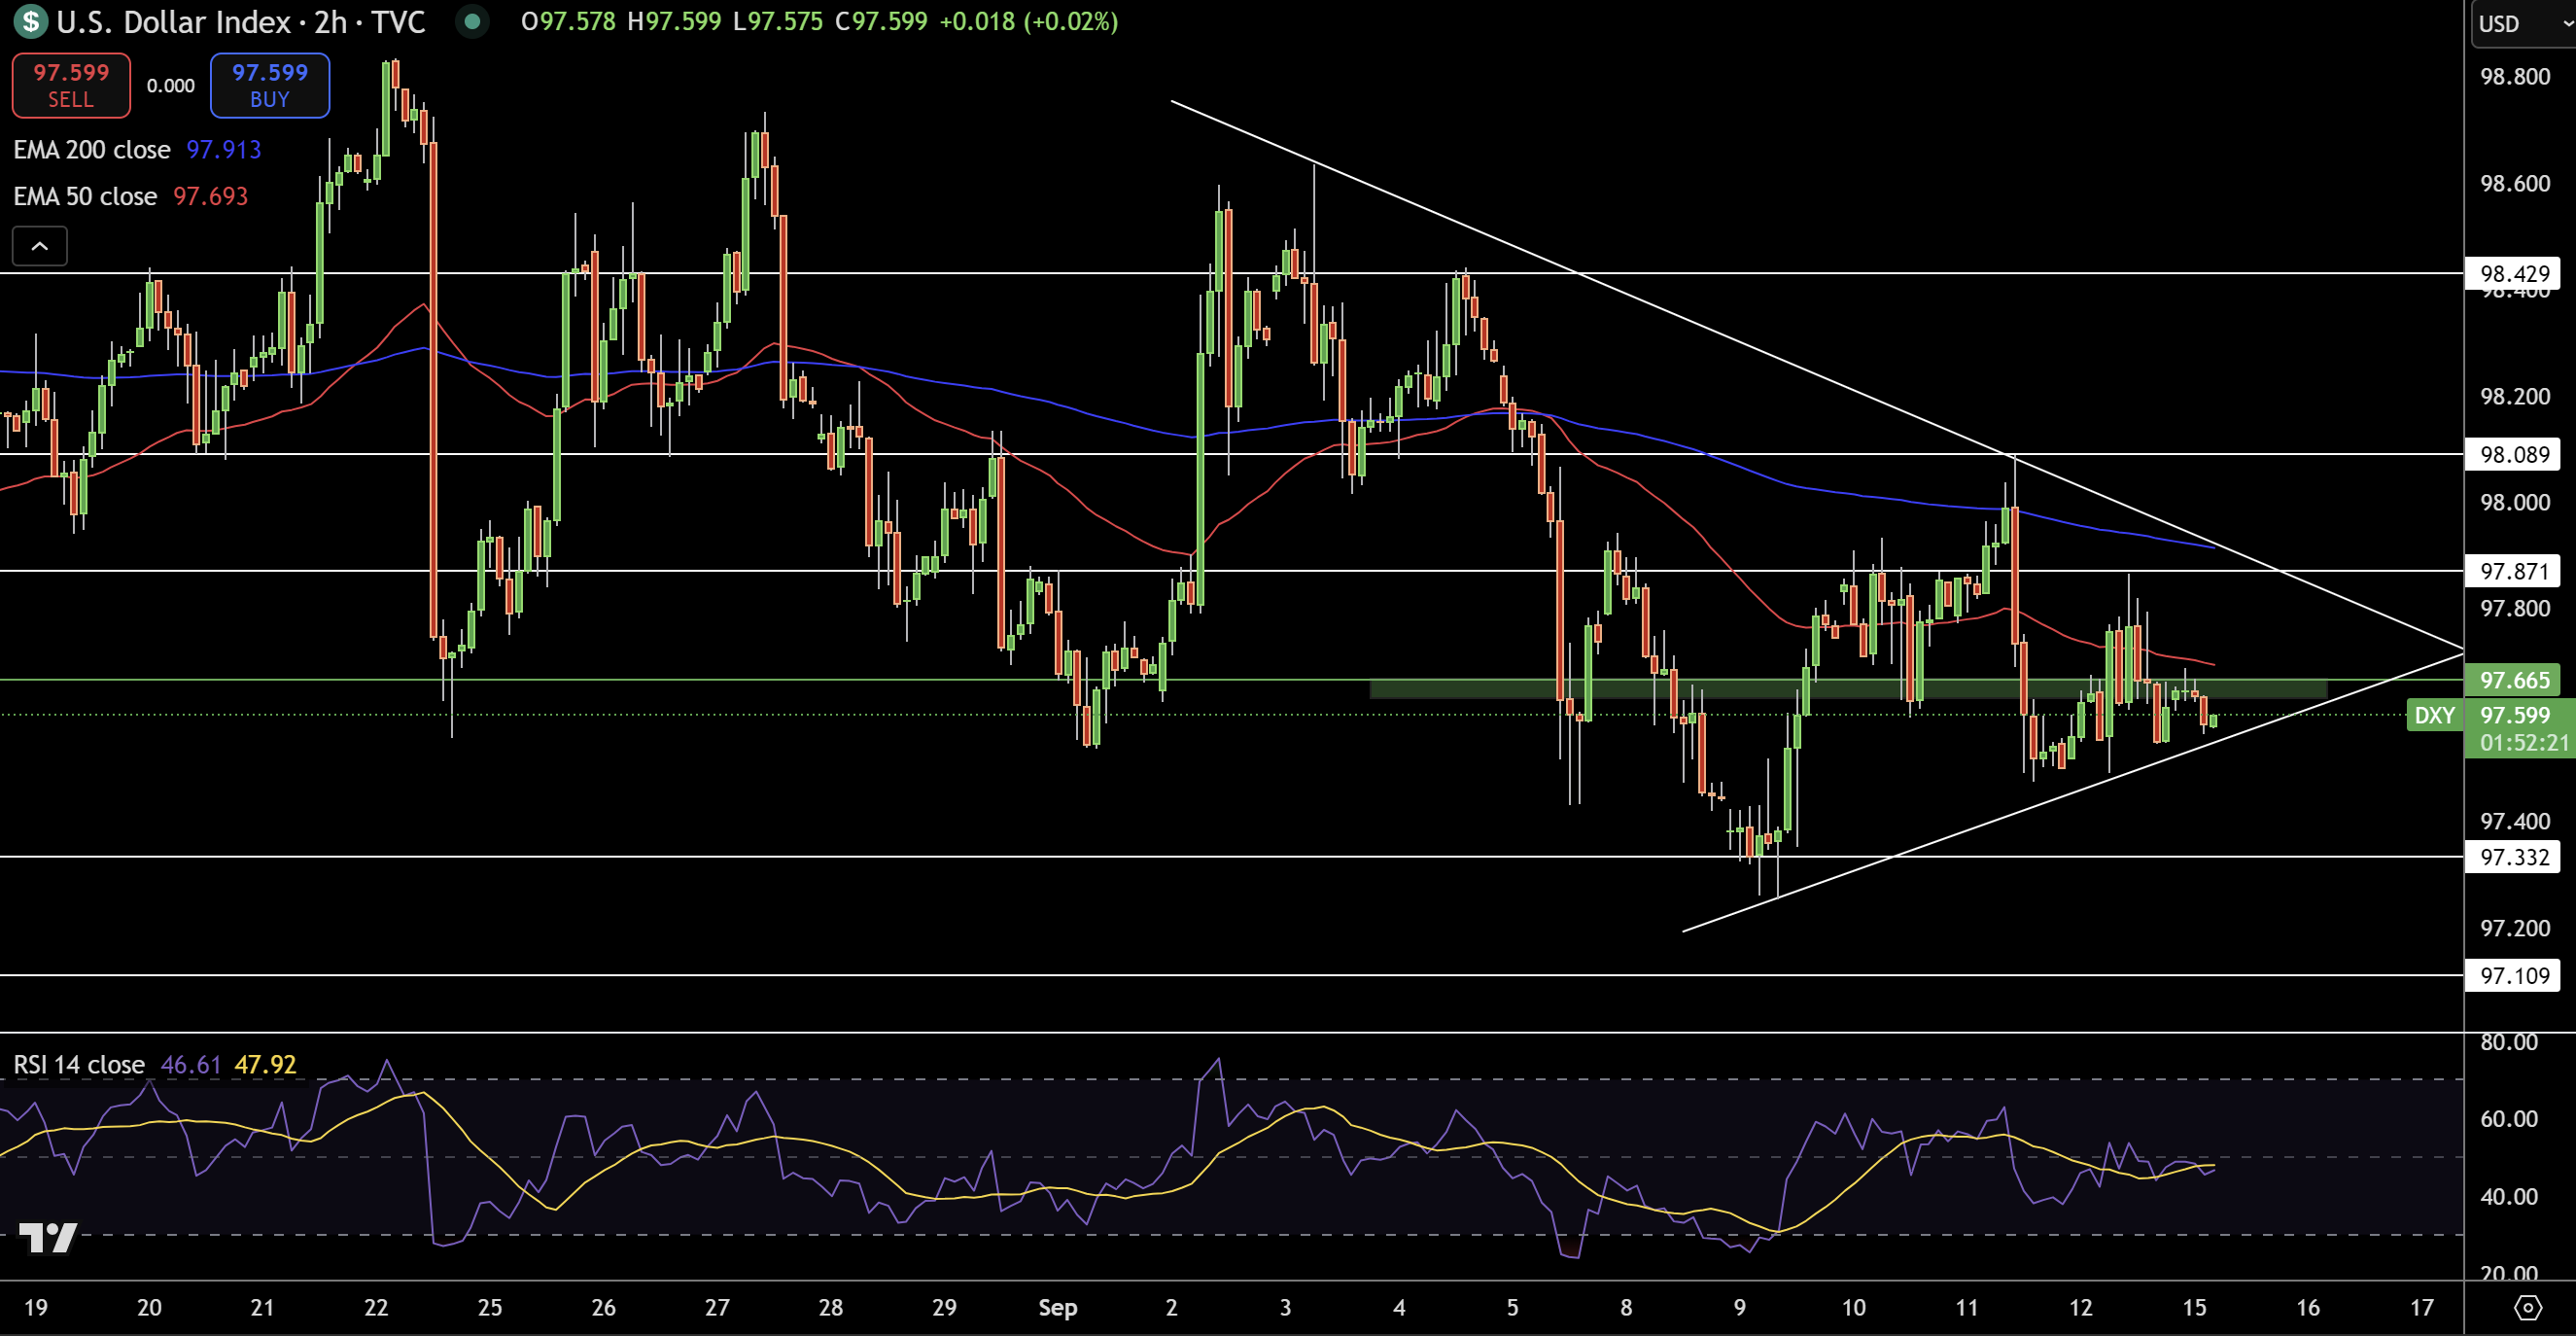Click the EMA 50 value 97.693
Image resolution: width=2576 pixels, height=1336 pixels.
tap(210, 196)
